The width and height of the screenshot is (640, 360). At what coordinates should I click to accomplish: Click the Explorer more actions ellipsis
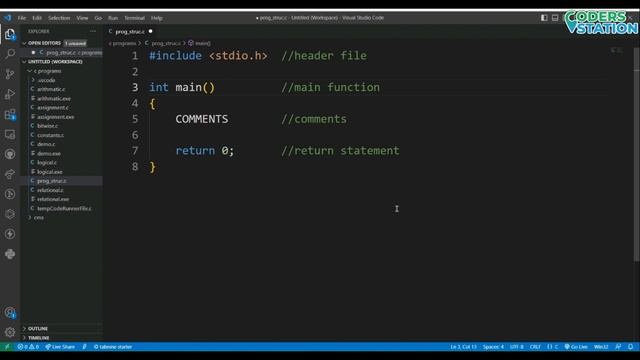click(93, 31)
